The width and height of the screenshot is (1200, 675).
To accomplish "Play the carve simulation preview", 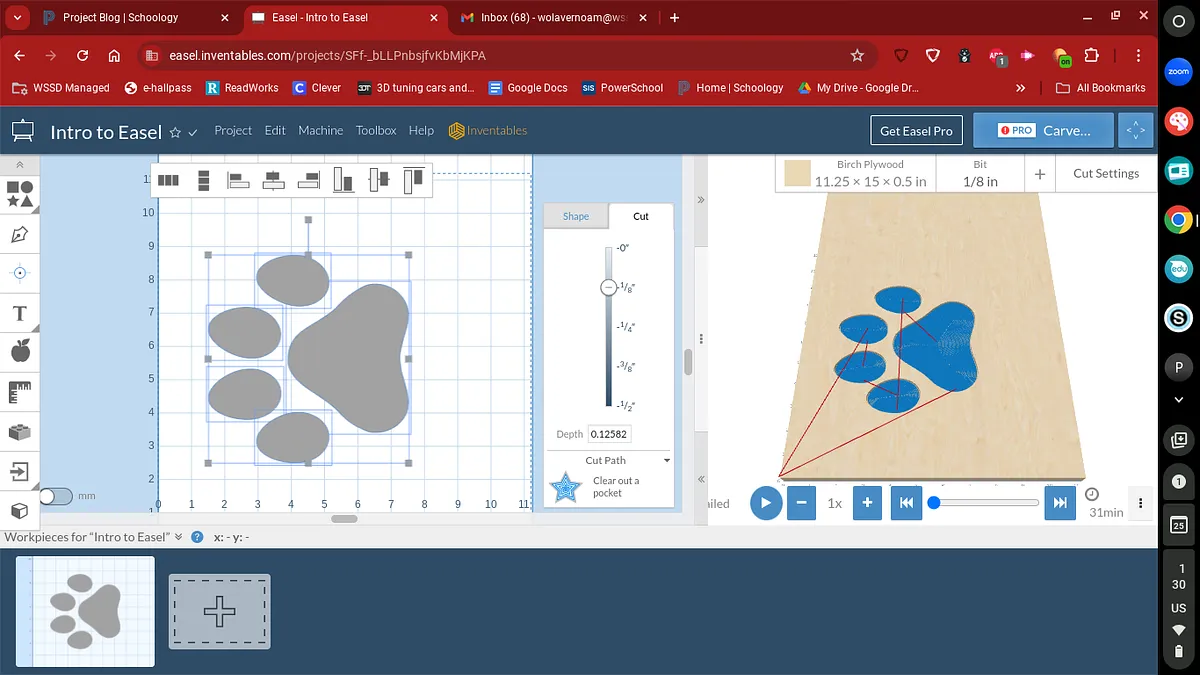I will click(x=765, y=503).
